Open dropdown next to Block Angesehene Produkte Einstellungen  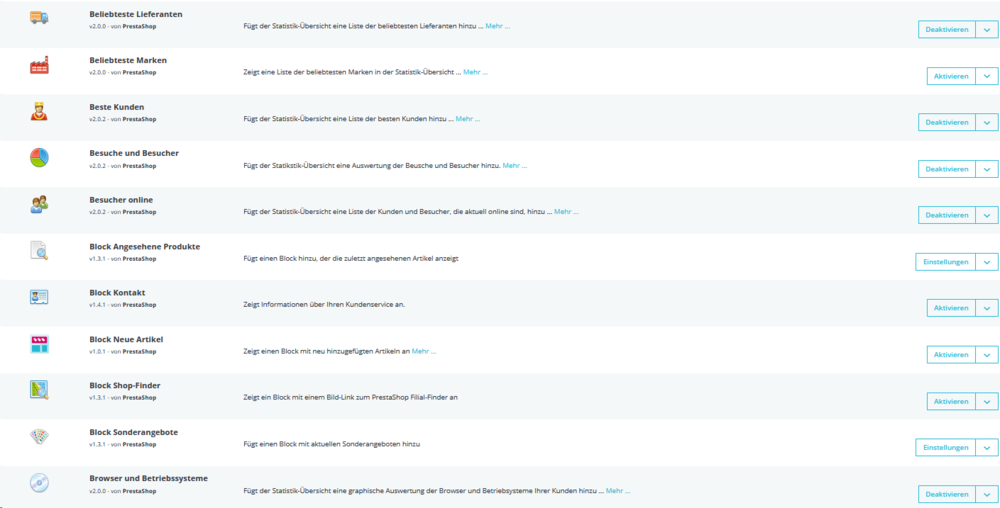[987, 262]
